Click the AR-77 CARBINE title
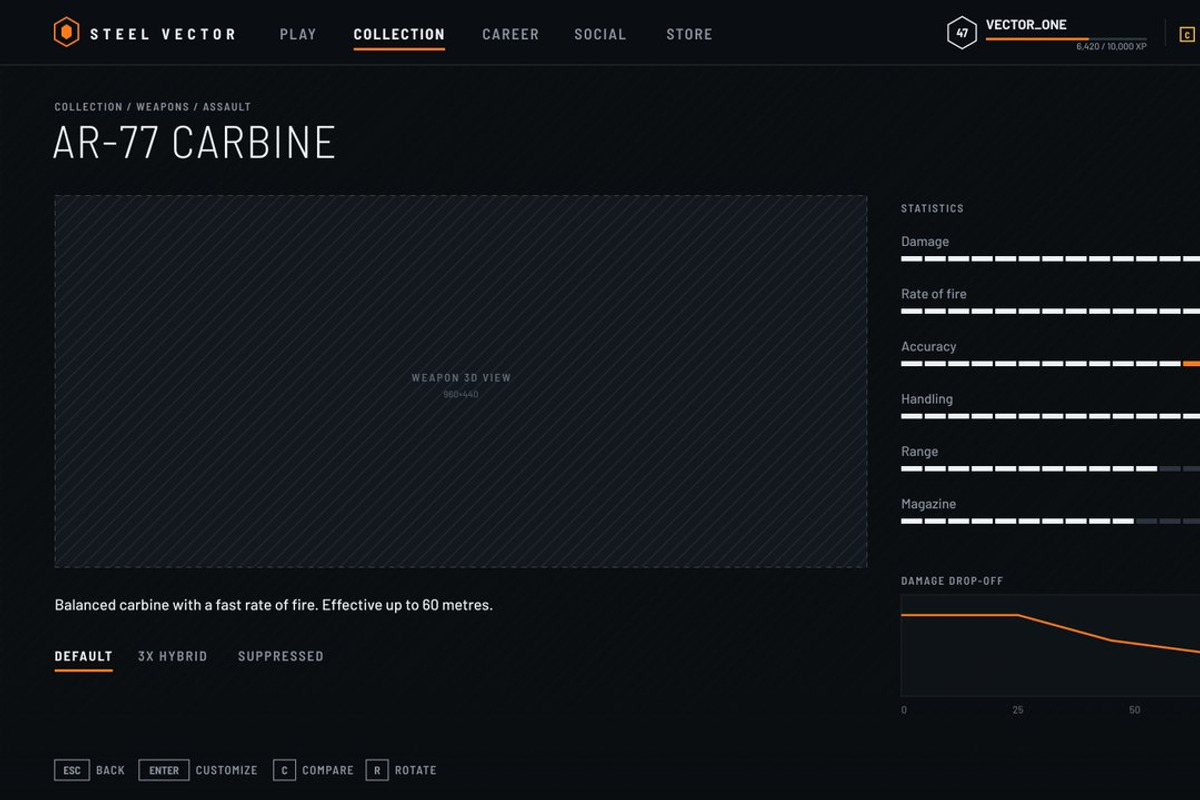 (195, 143)
